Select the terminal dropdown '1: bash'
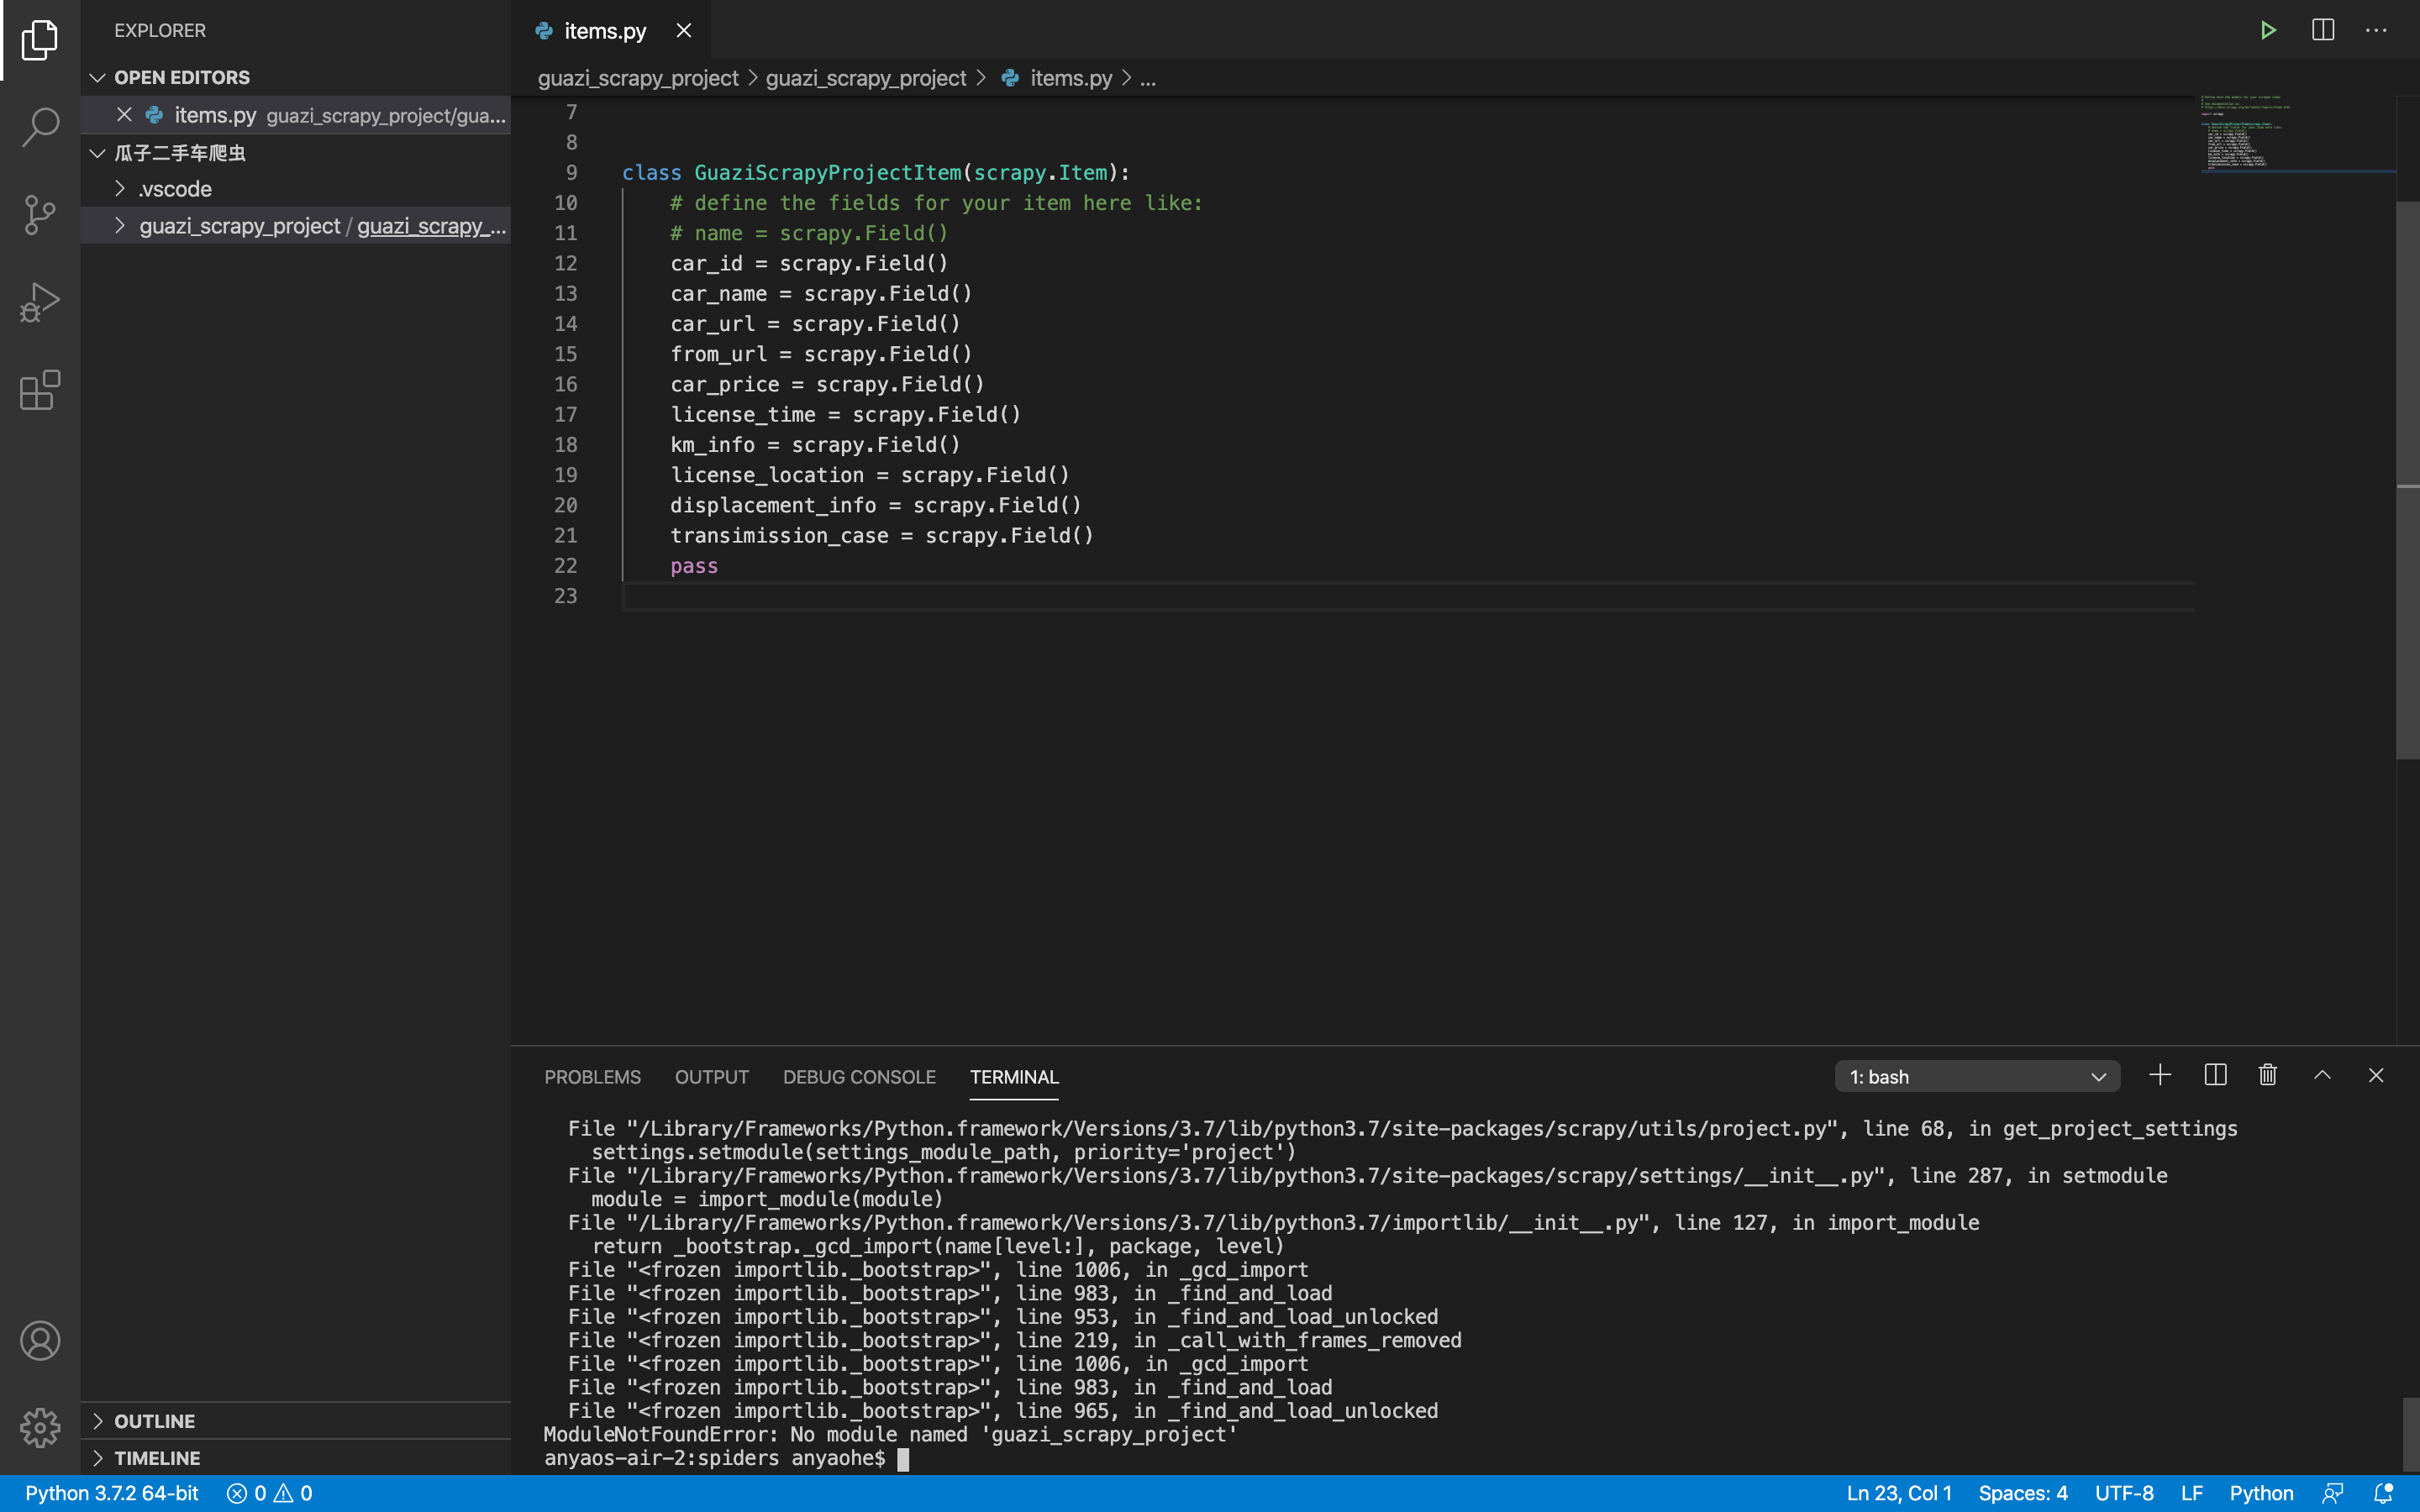The image size is (2420, 1512). click(x=1977, y=1077)
